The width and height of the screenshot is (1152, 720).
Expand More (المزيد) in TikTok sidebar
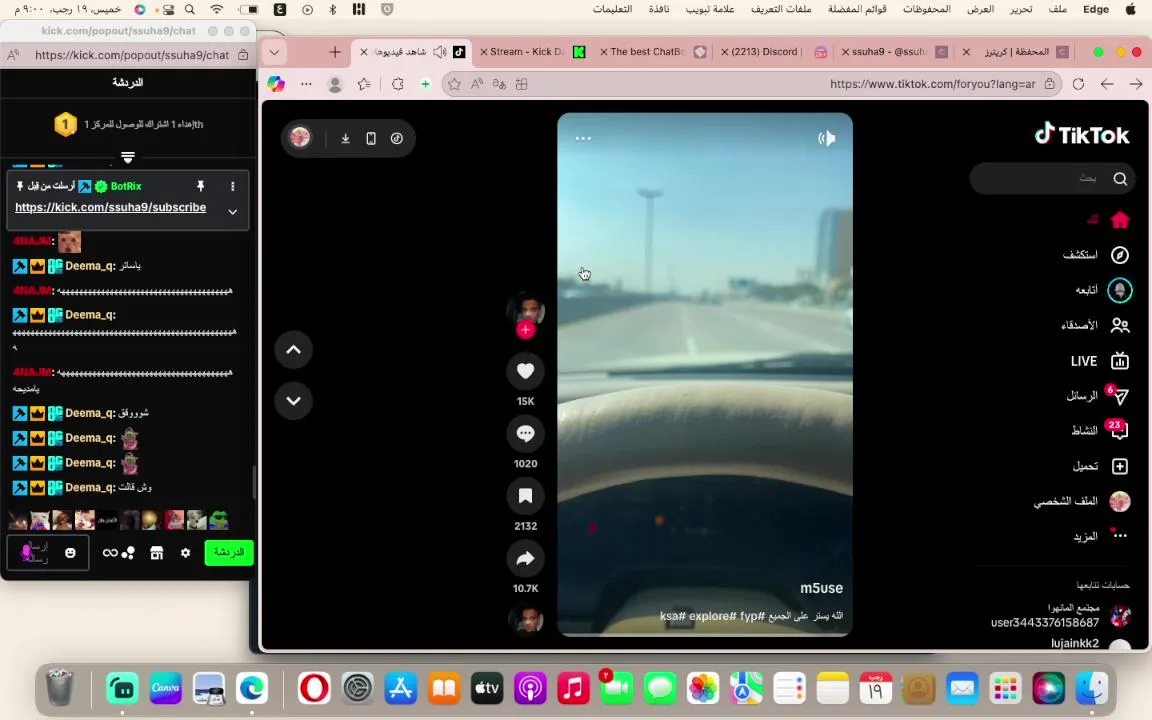[1100, 536]
